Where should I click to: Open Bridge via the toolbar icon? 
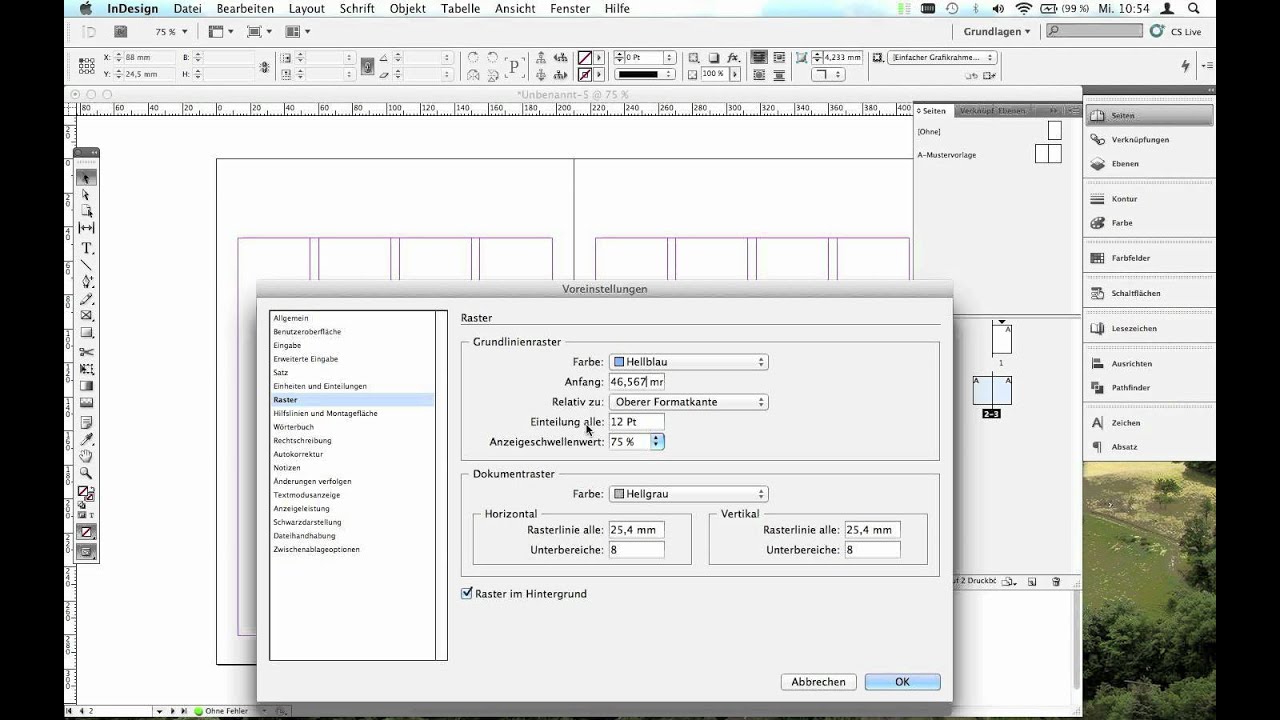tap(119, 31)
